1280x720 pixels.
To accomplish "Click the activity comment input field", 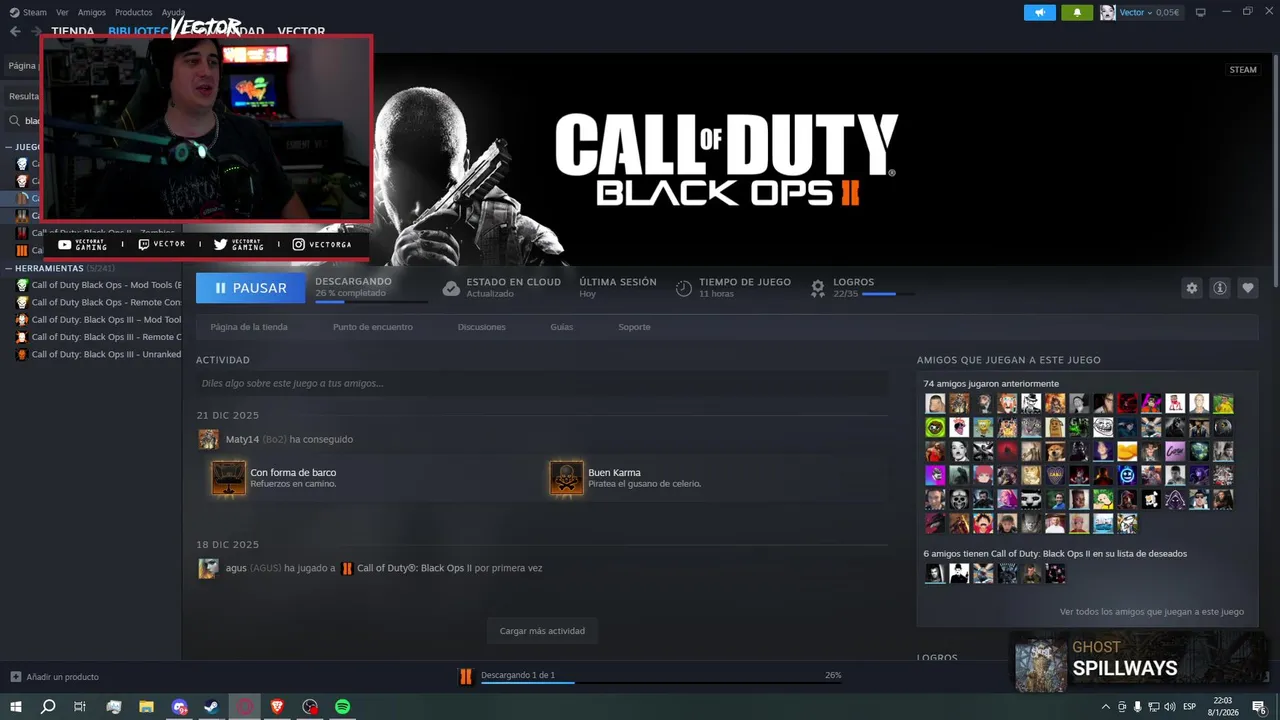I will (541, 383).
